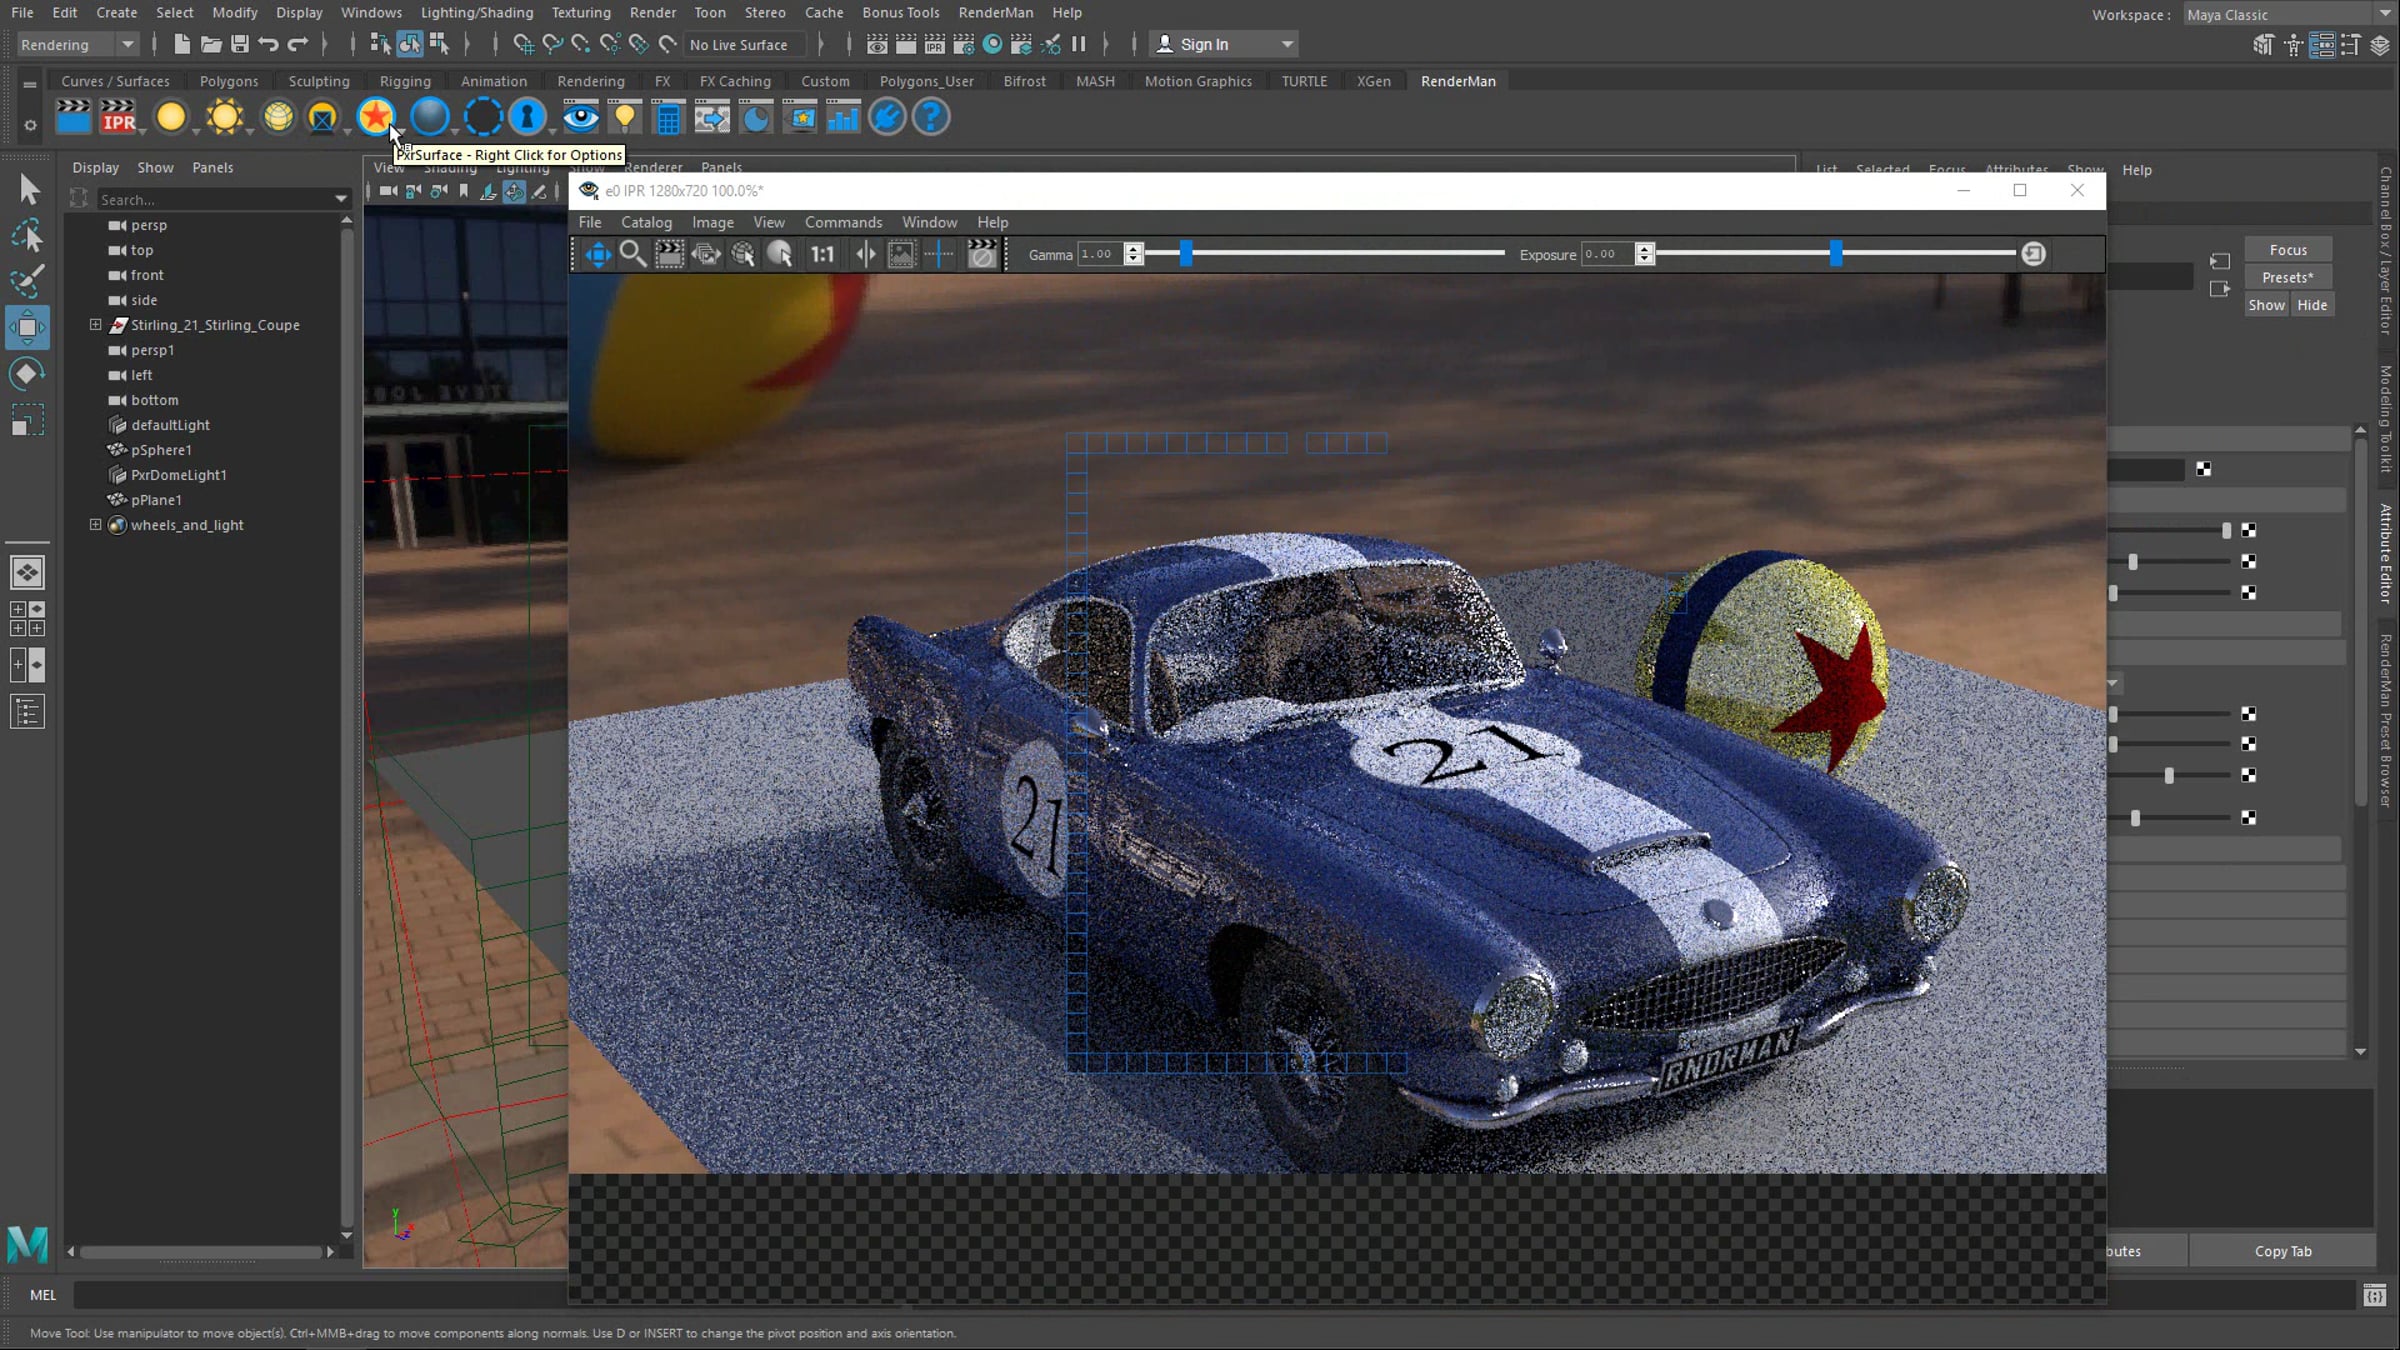Viewport: 2400px width, 1350px height.
Task: Open the shelf options gear menu
Action: [30, 125]
